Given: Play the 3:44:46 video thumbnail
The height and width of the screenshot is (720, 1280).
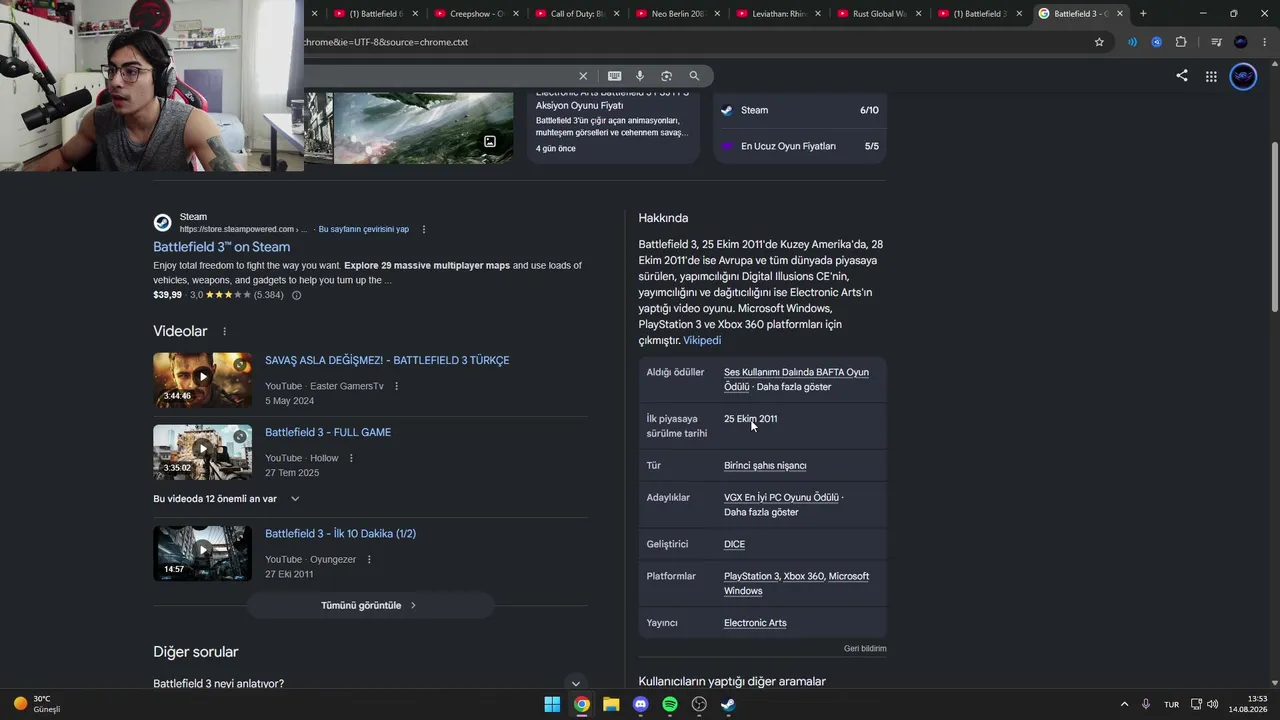Looking at the screenshot, I should (x=202, y=380).
